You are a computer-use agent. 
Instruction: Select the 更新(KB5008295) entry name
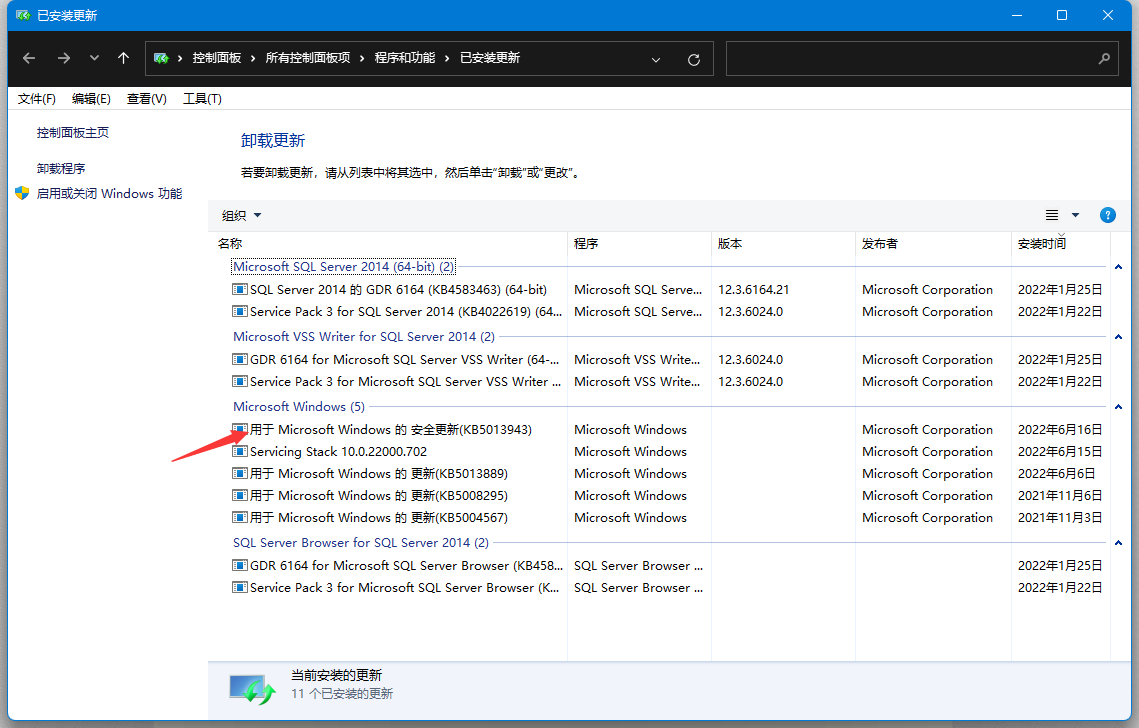pos(378,496)
